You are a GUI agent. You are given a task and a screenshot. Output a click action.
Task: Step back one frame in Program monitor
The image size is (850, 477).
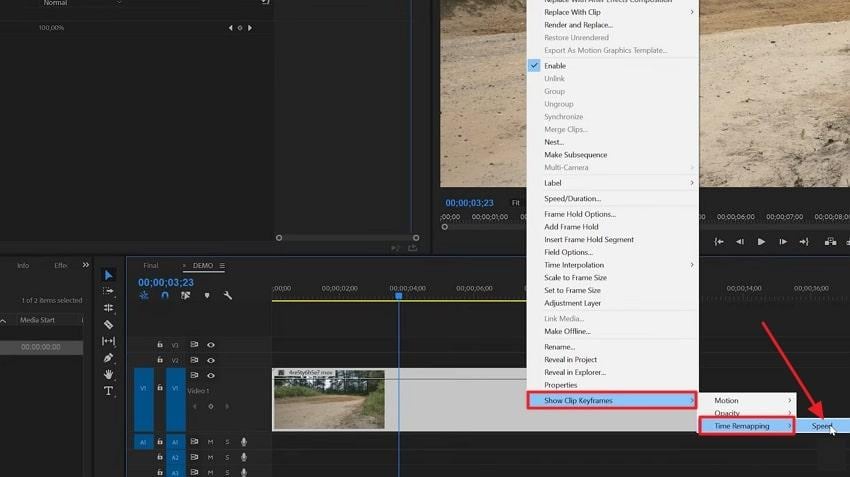pyautogui.click(x=740, y=242)
